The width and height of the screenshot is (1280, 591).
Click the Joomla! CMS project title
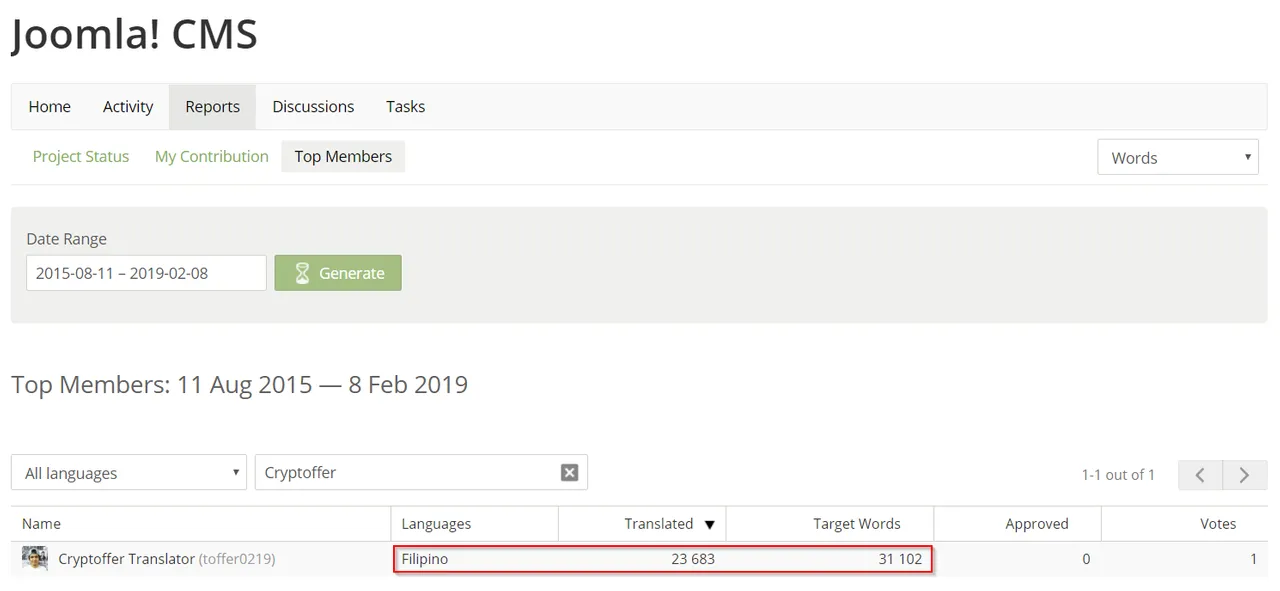click(x=134, y=34)
